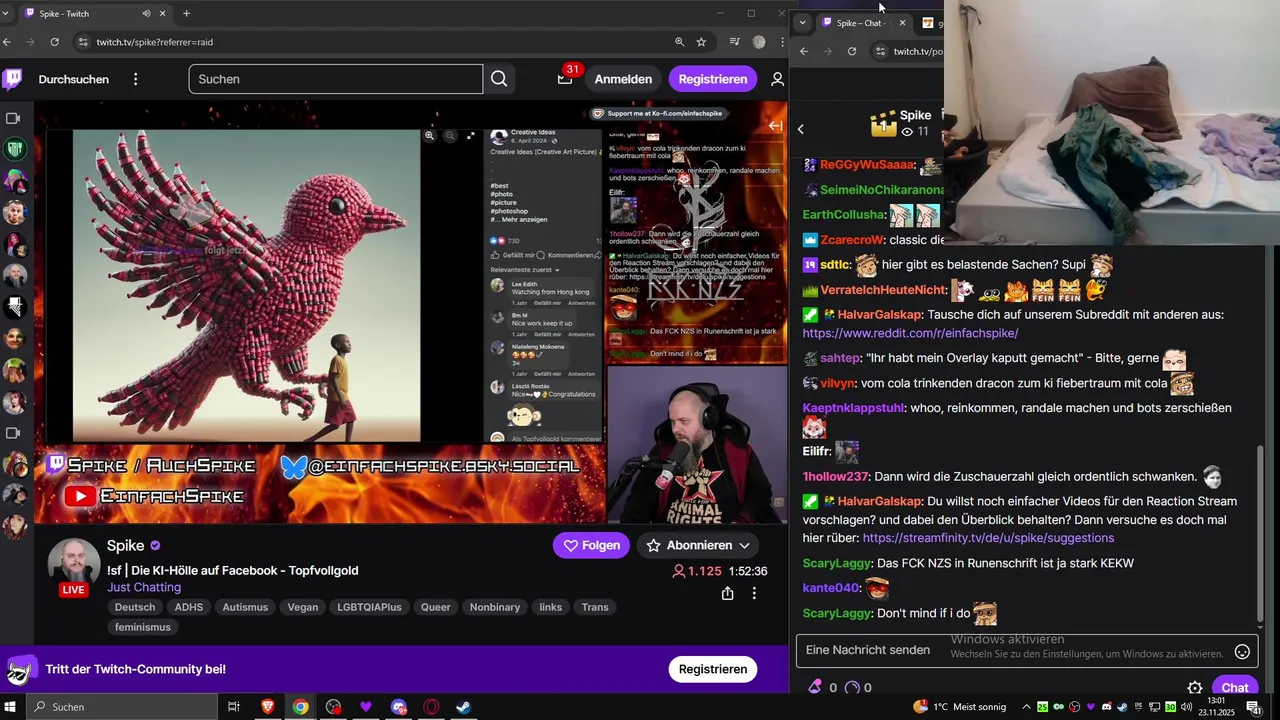This screenshot has width=1280, height=720.
Task: Open the three-dot menu next to Durchsuchen
Action: [136, 79]
